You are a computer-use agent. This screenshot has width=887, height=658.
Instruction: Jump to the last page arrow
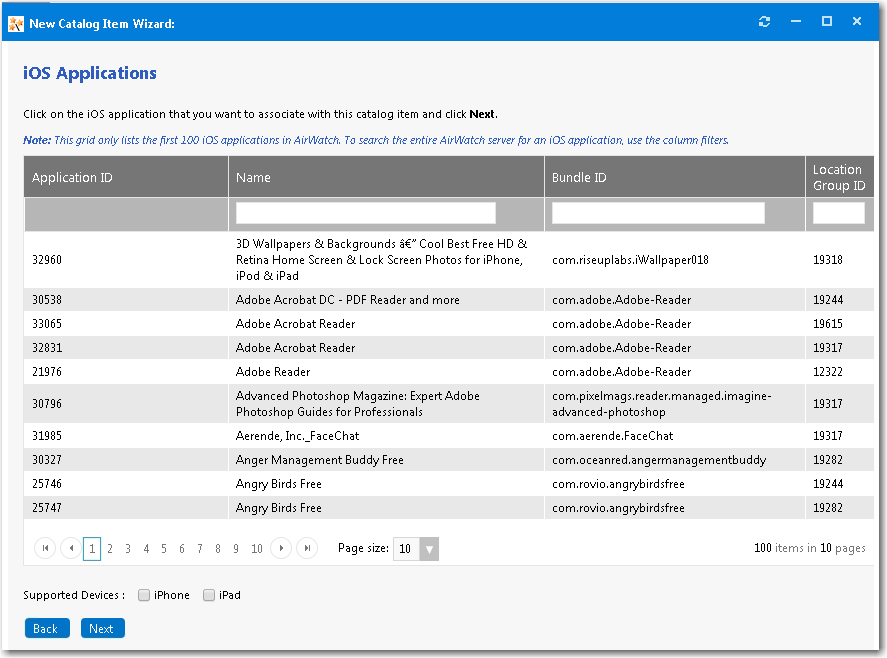coord(307,548)
